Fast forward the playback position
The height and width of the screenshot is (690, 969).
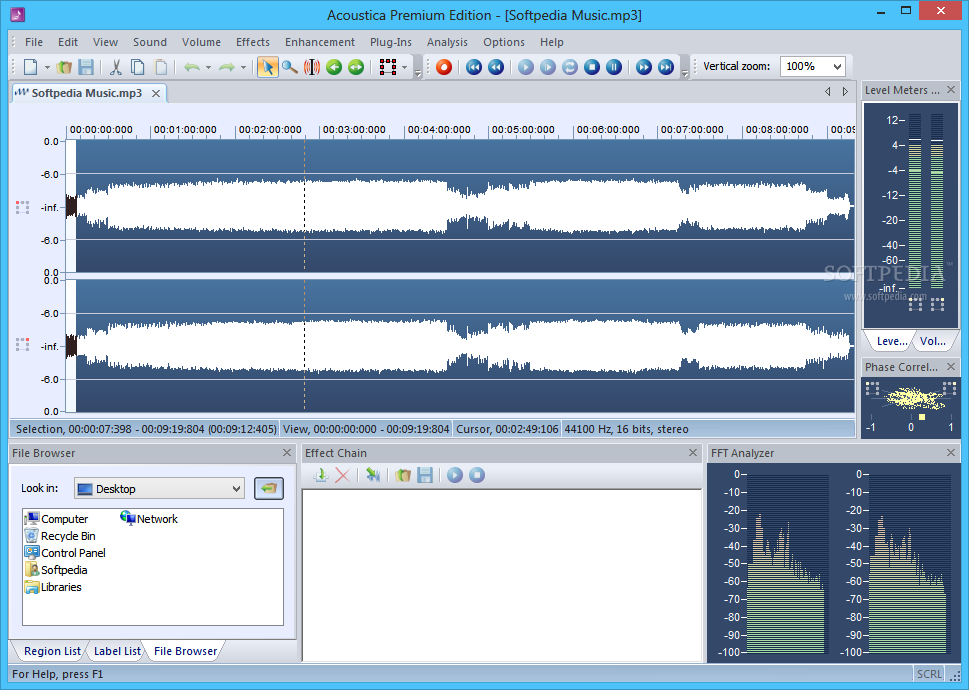click(644, 67)
